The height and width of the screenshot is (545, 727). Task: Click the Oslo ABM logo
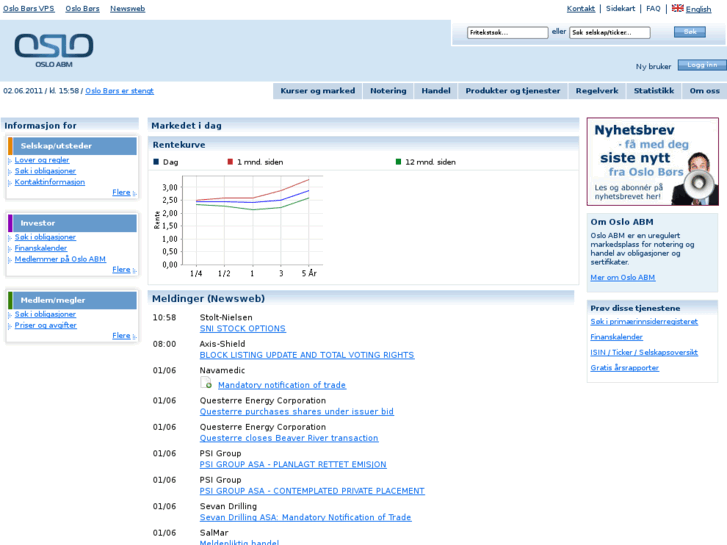pos(54,51)
